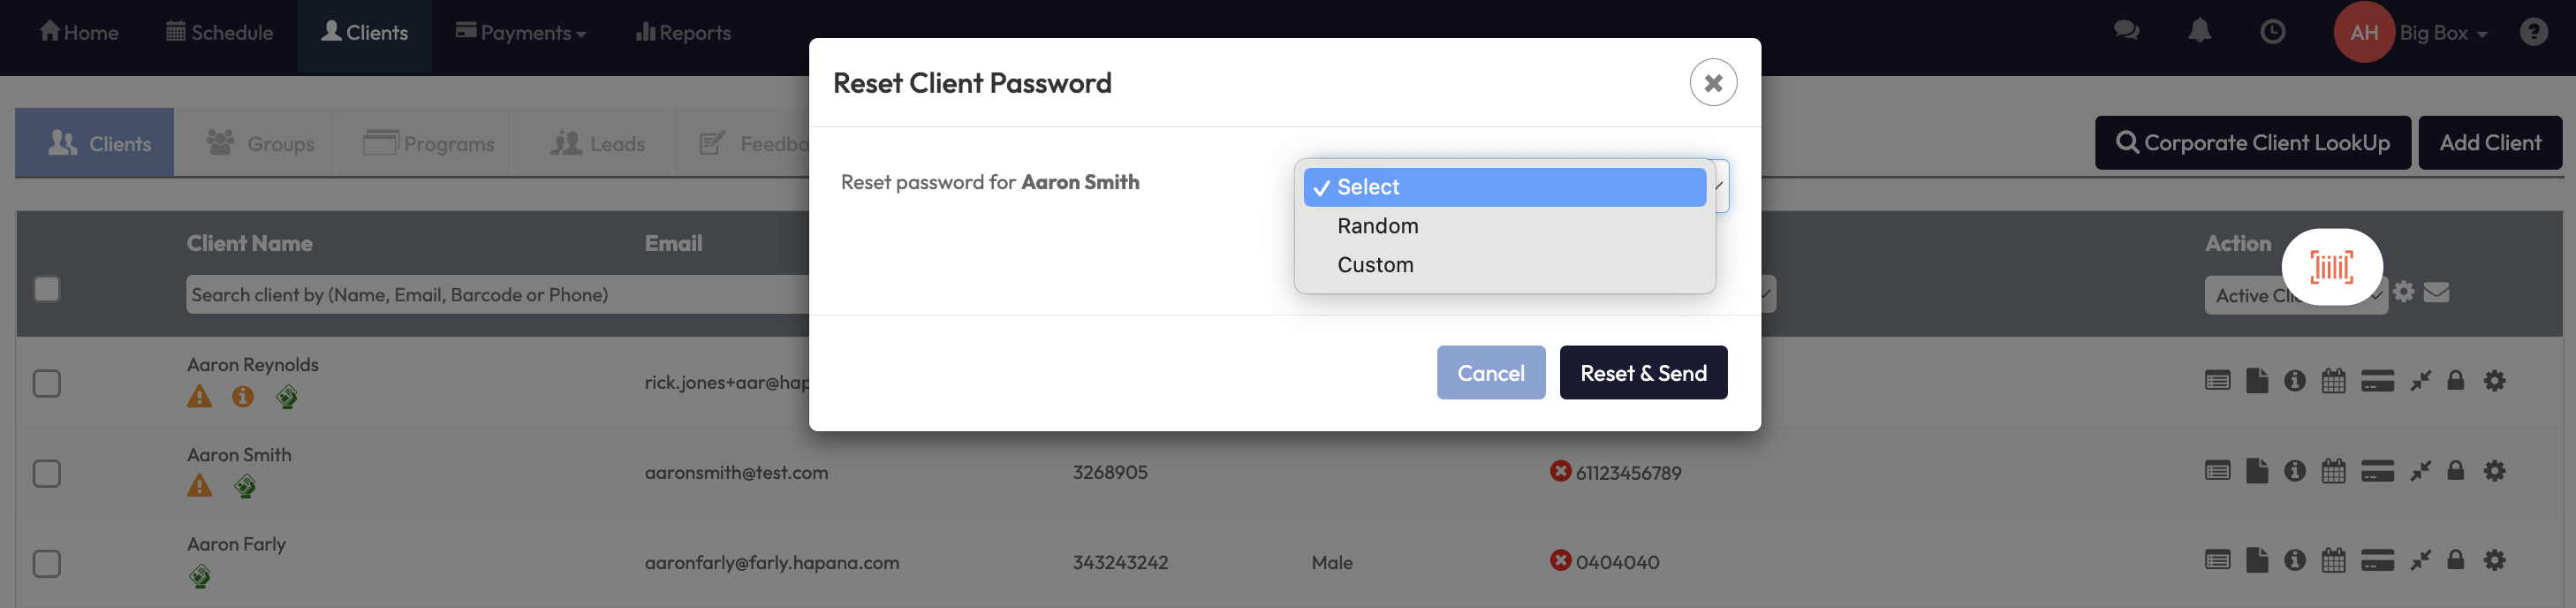The width and height of the screenshot is (2576, 608).
Task: Open the help question mark icon
Action: click(x=2533, y=32)
